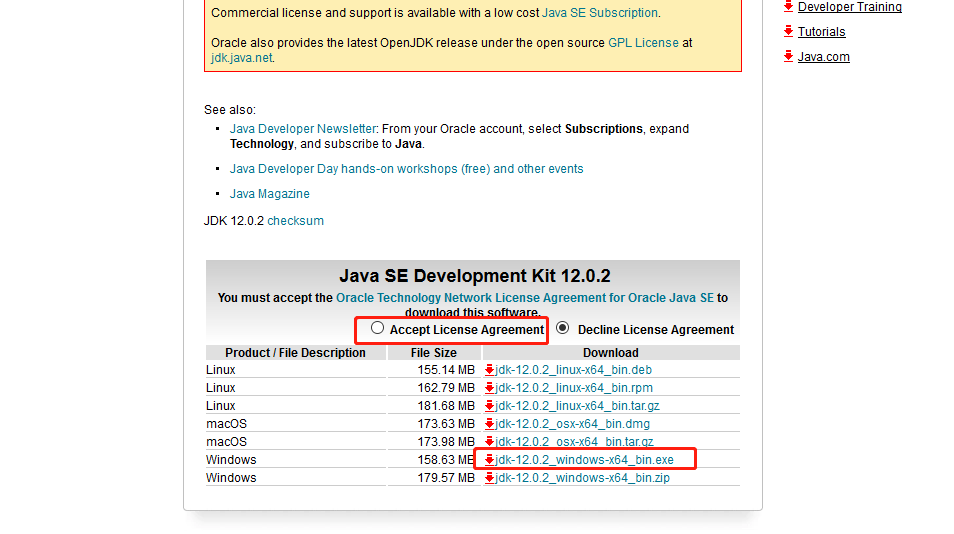Open Oracle Technology Network License Agreement link

pos(524,298)
